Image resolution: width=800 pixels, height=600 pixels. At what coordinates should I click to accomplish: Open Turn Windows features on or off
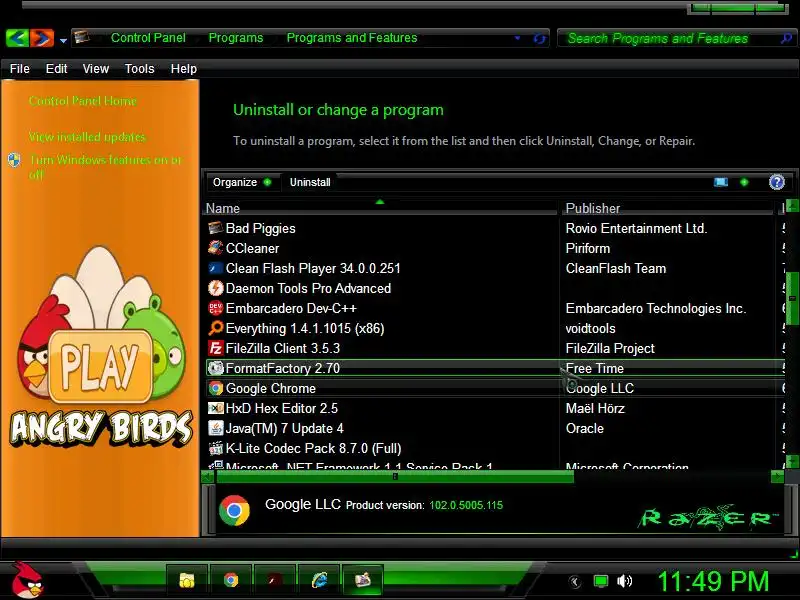pos(105,167)
